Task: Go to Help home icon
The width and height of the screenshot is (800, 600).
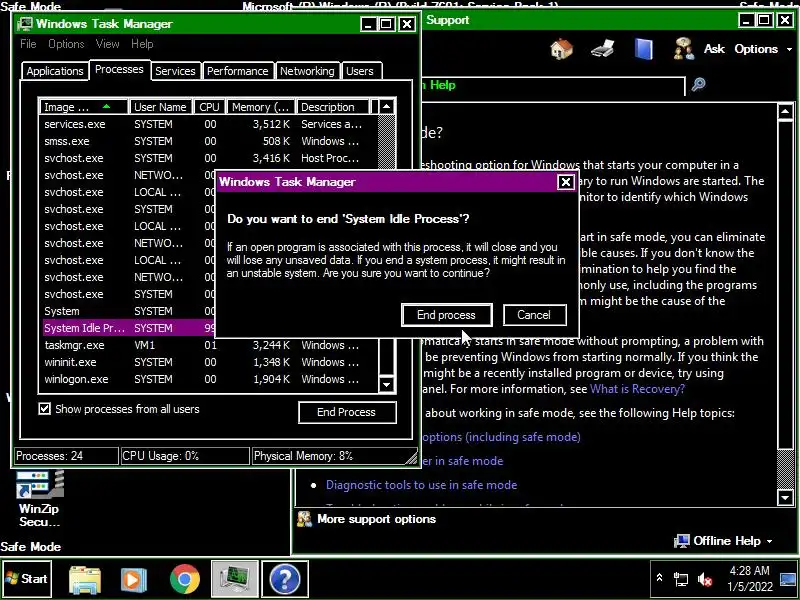Action: coord(561,49)
